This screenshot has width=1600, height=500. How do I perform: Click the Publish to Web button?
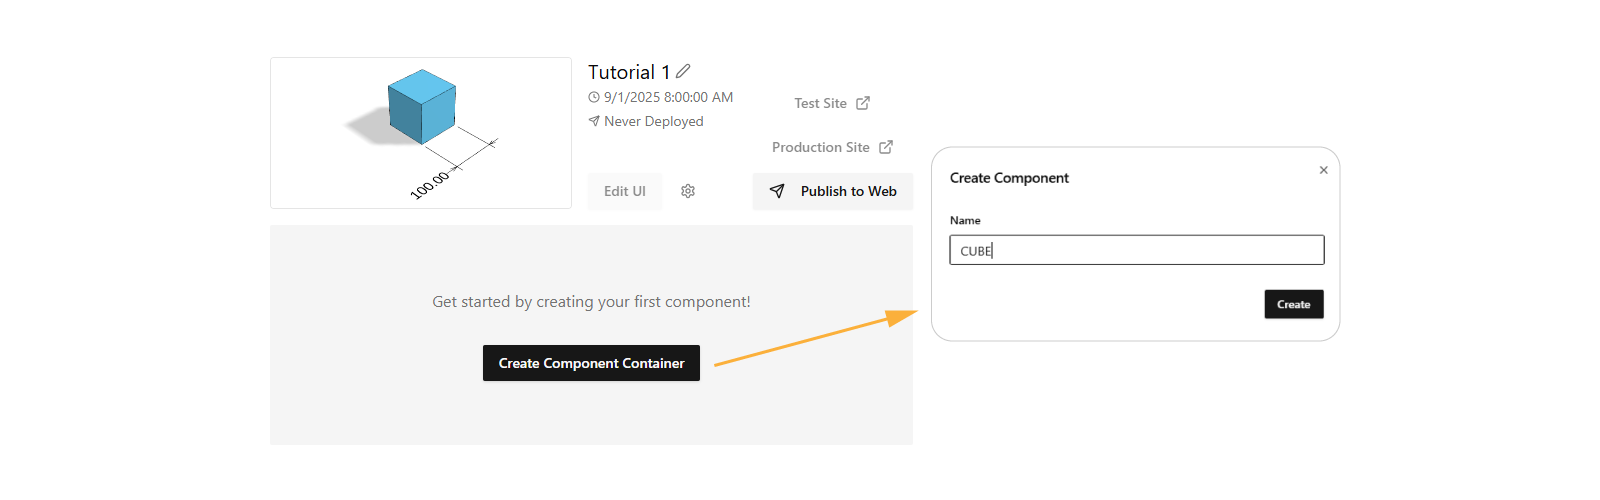pyautogui.click(x=833, y=191)
